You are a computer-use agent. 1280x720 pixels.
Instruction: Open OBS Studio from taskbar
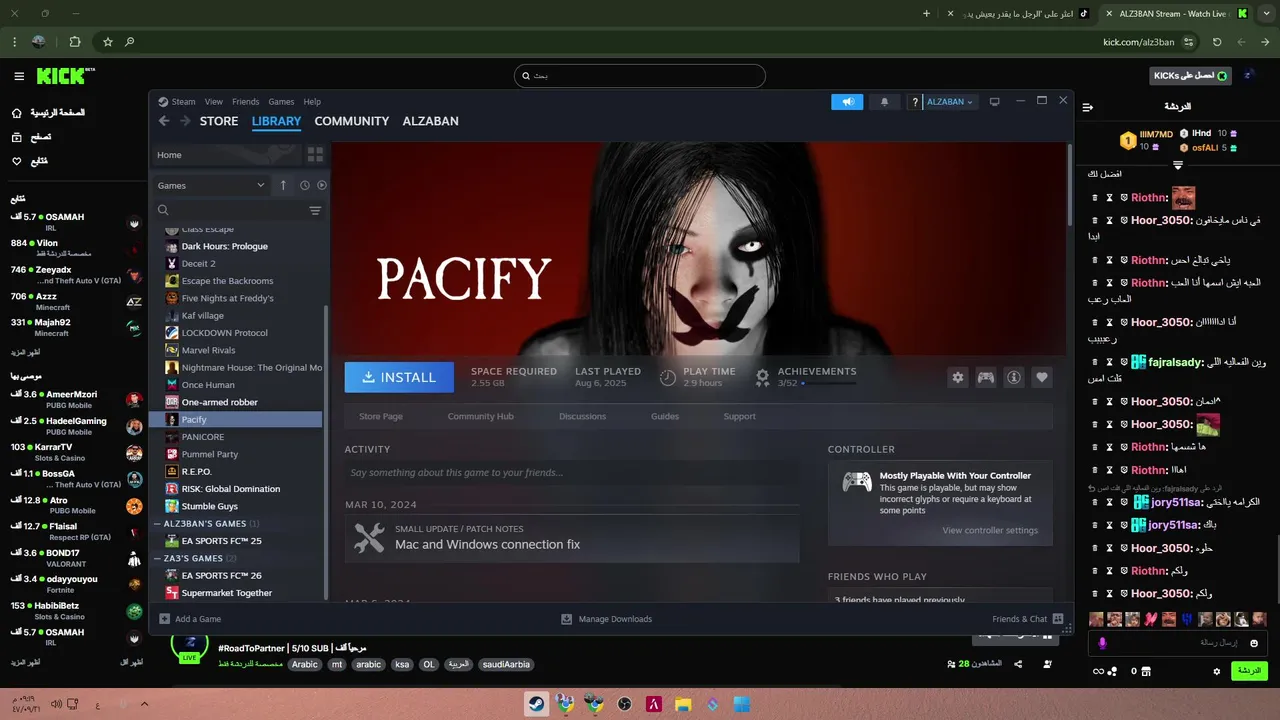[x=625, y=704]
